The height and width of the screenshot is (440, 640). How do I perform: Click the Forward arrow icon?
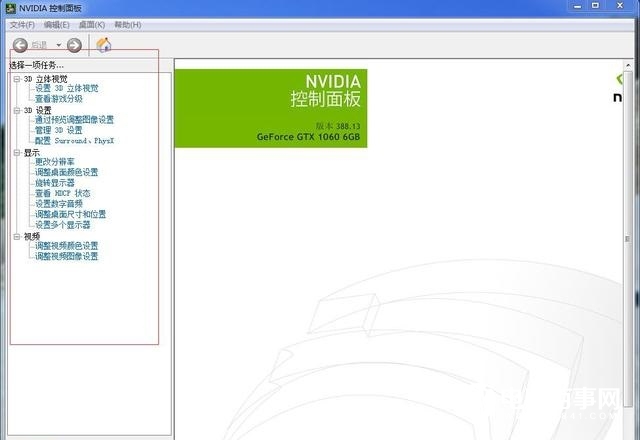(x=74, y=45)
